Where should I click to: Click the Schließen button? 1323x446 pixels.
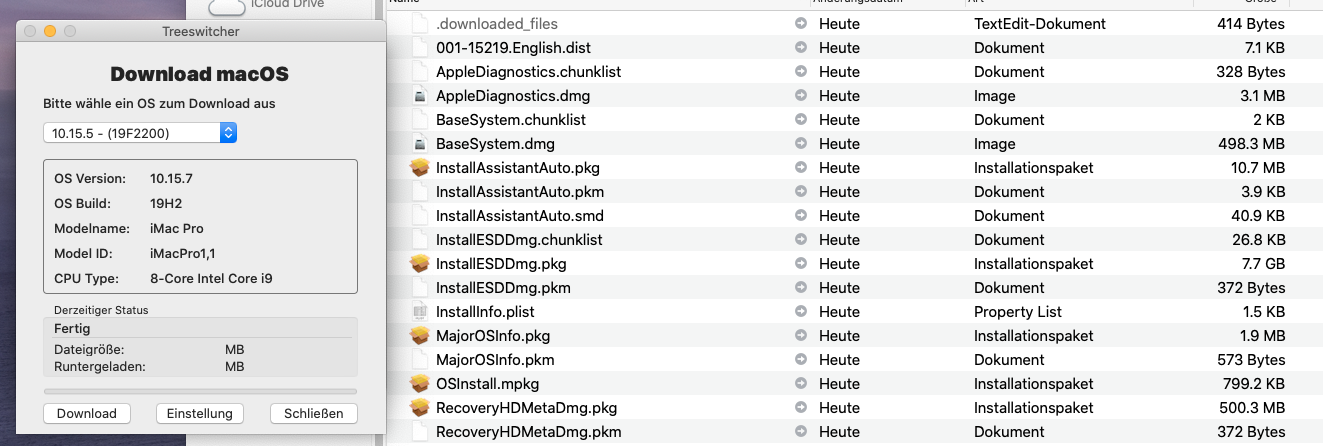coord(313,414)
